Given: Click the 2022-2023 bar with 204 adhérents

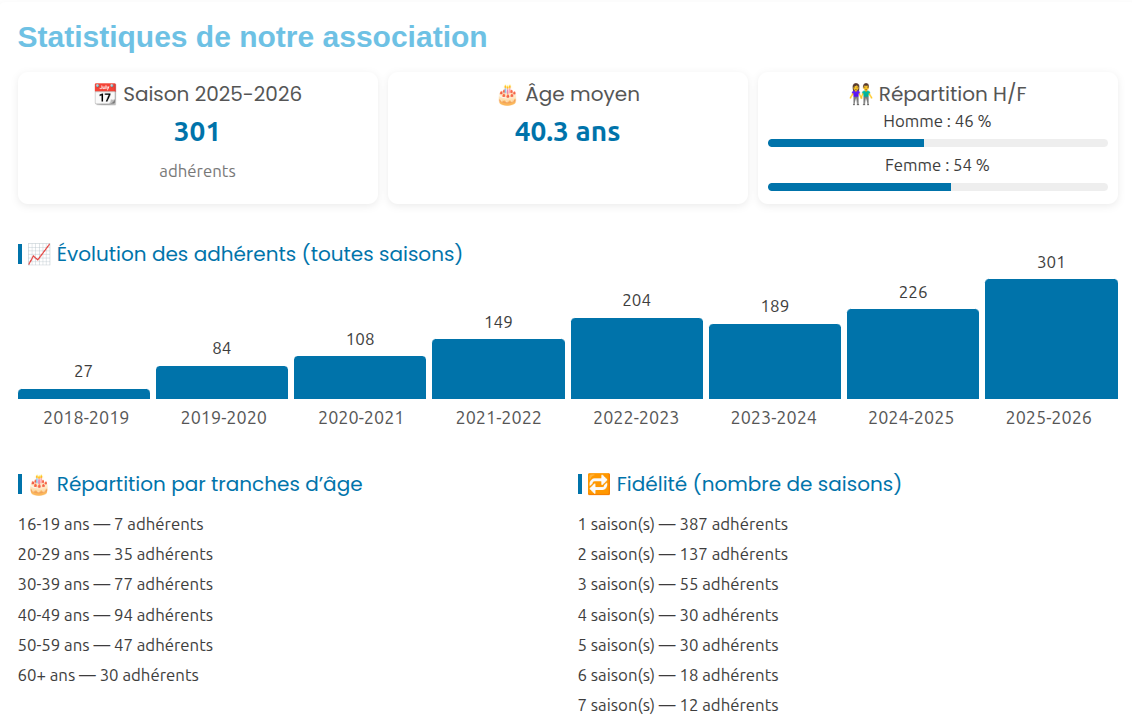Looking at the screenshot, I should [636, 358].
